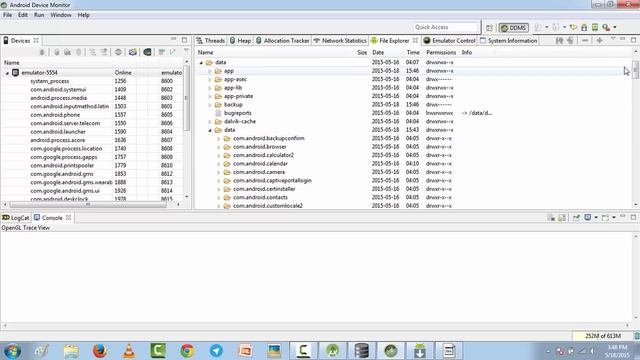Click the Quick Access search field
The image size is (640, 360).
click(x=445, y=27)
